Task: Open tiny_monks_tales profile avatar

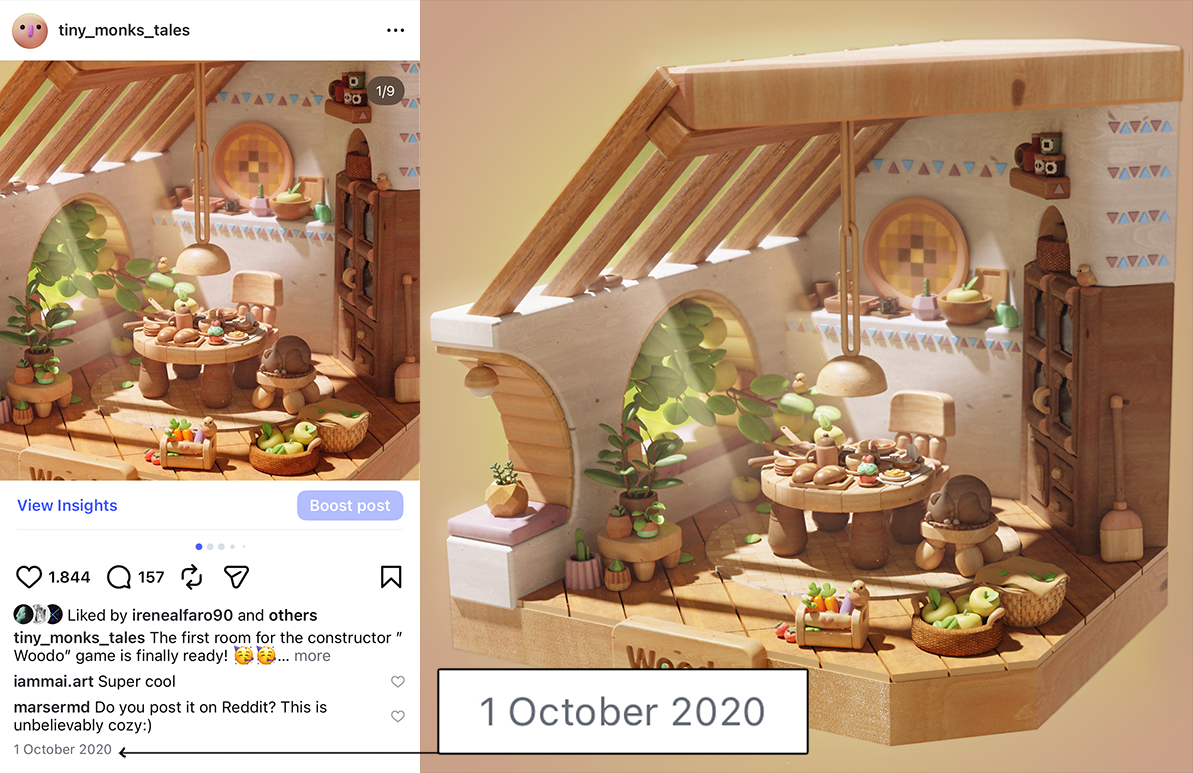Action: (x=30, y=30)
